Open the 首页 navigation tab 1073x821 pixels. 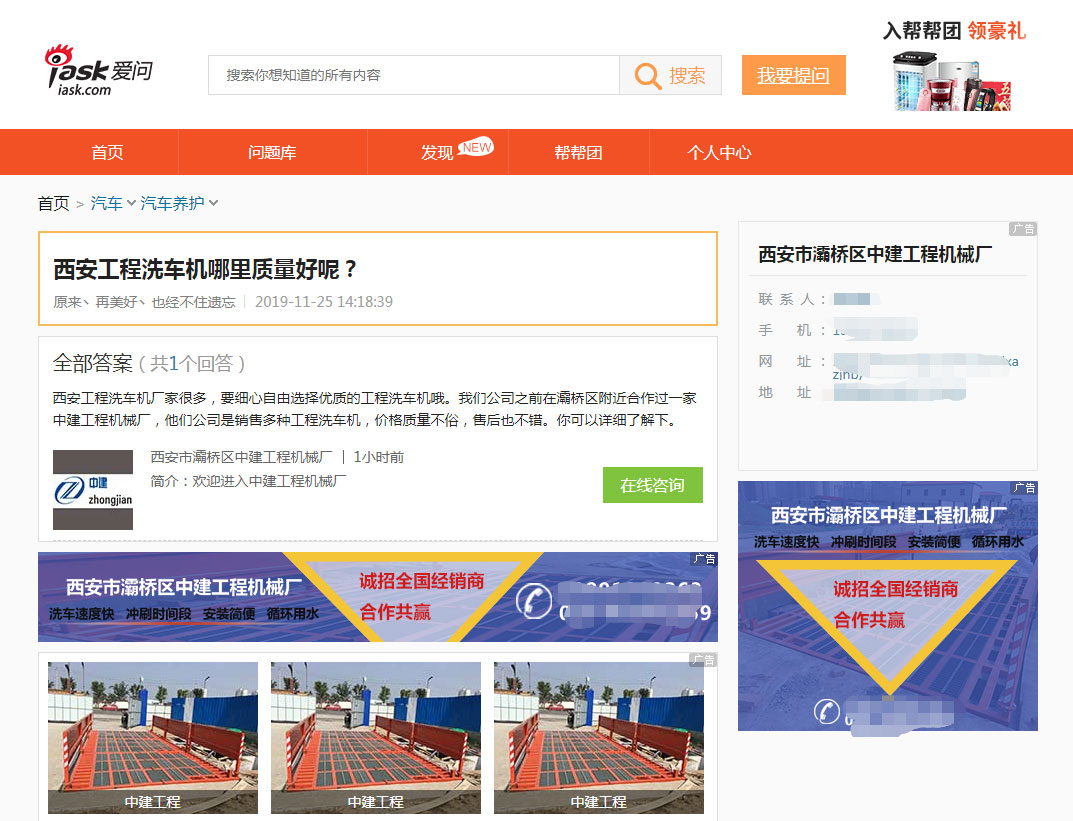107,153
